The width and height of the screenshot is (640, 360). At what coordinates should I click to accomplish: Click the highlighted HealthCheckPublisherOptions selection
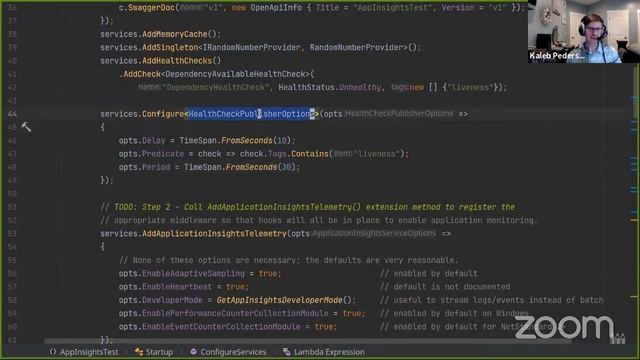(251, 114)
